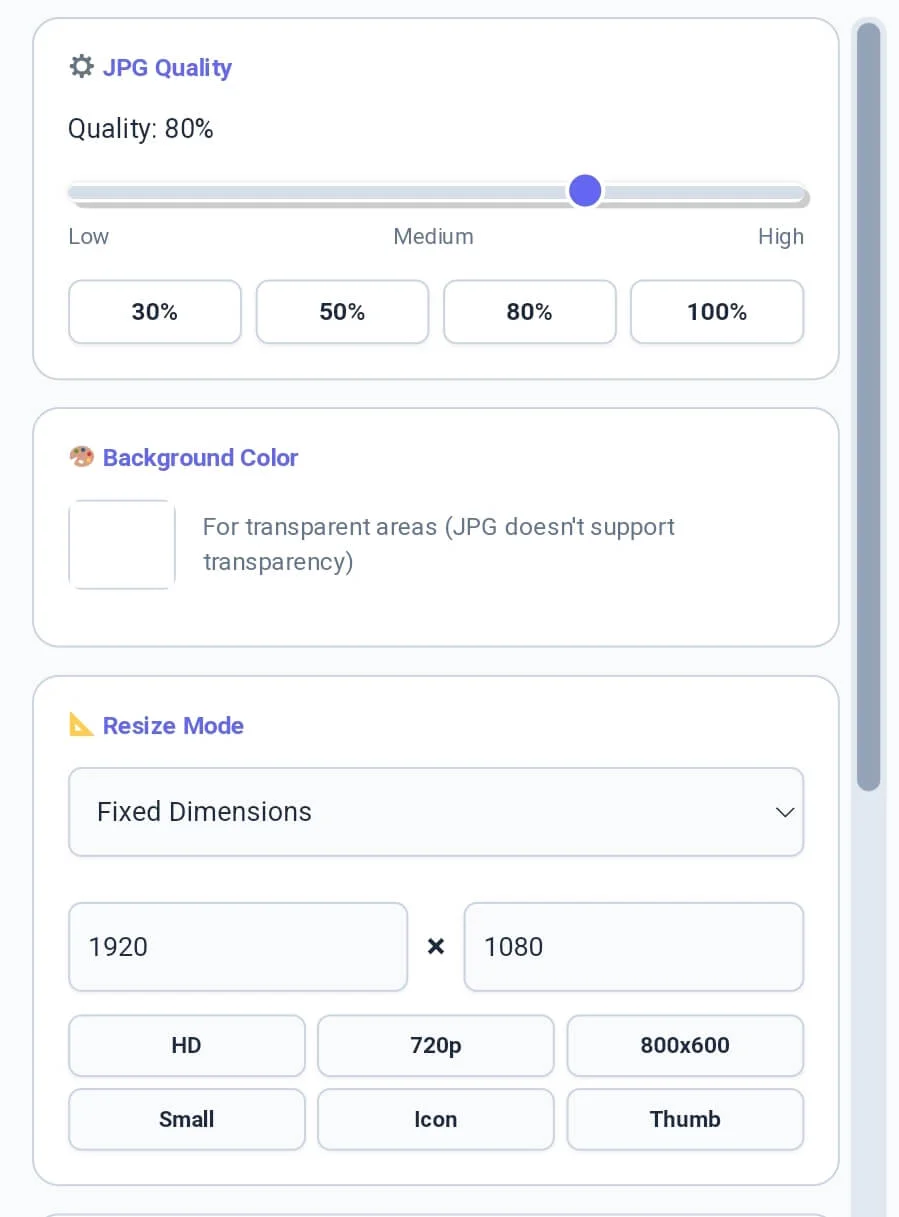Apply the 720p size preset

pos(435,1046)
